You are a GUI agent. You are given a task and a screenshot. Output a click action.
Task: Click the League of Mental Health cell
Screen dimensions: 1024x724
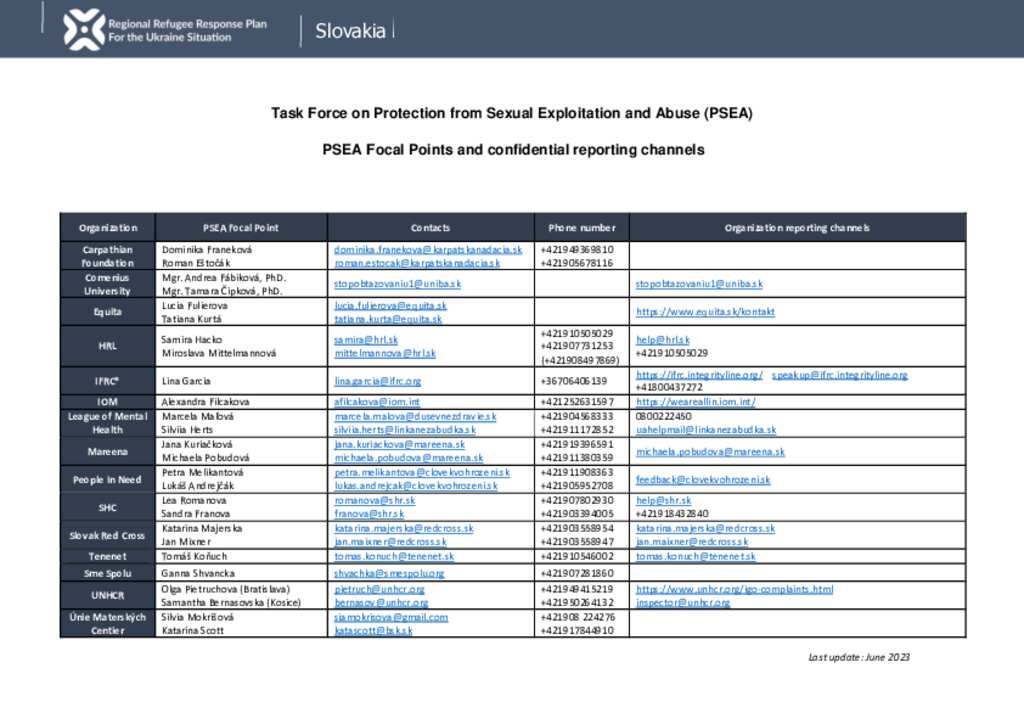108,423
